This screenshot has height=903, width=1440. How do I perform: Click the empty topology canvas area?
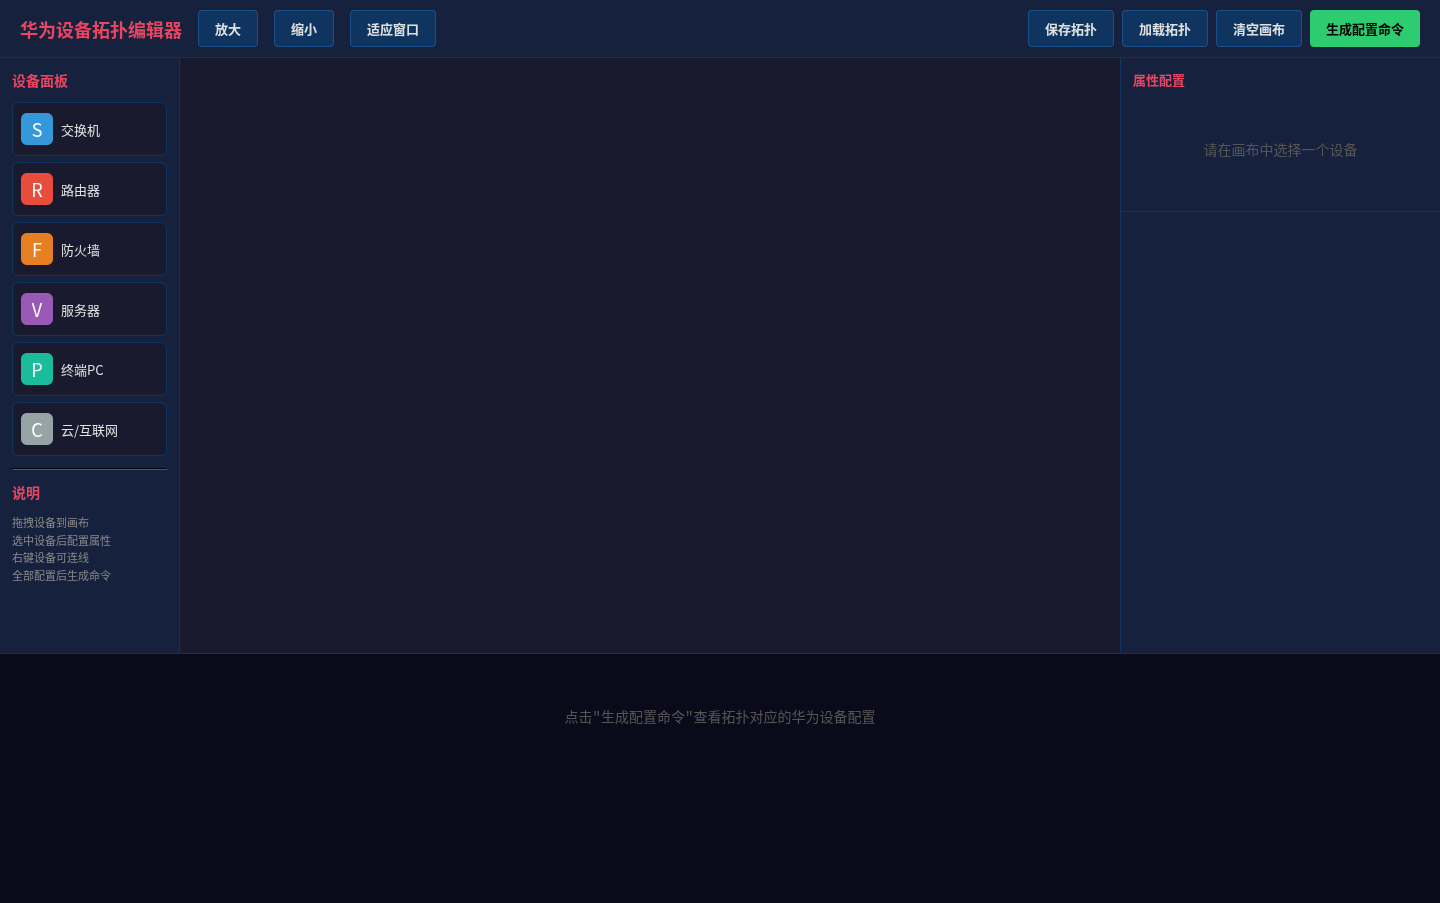pyautogui.click(x=650, y=355)
